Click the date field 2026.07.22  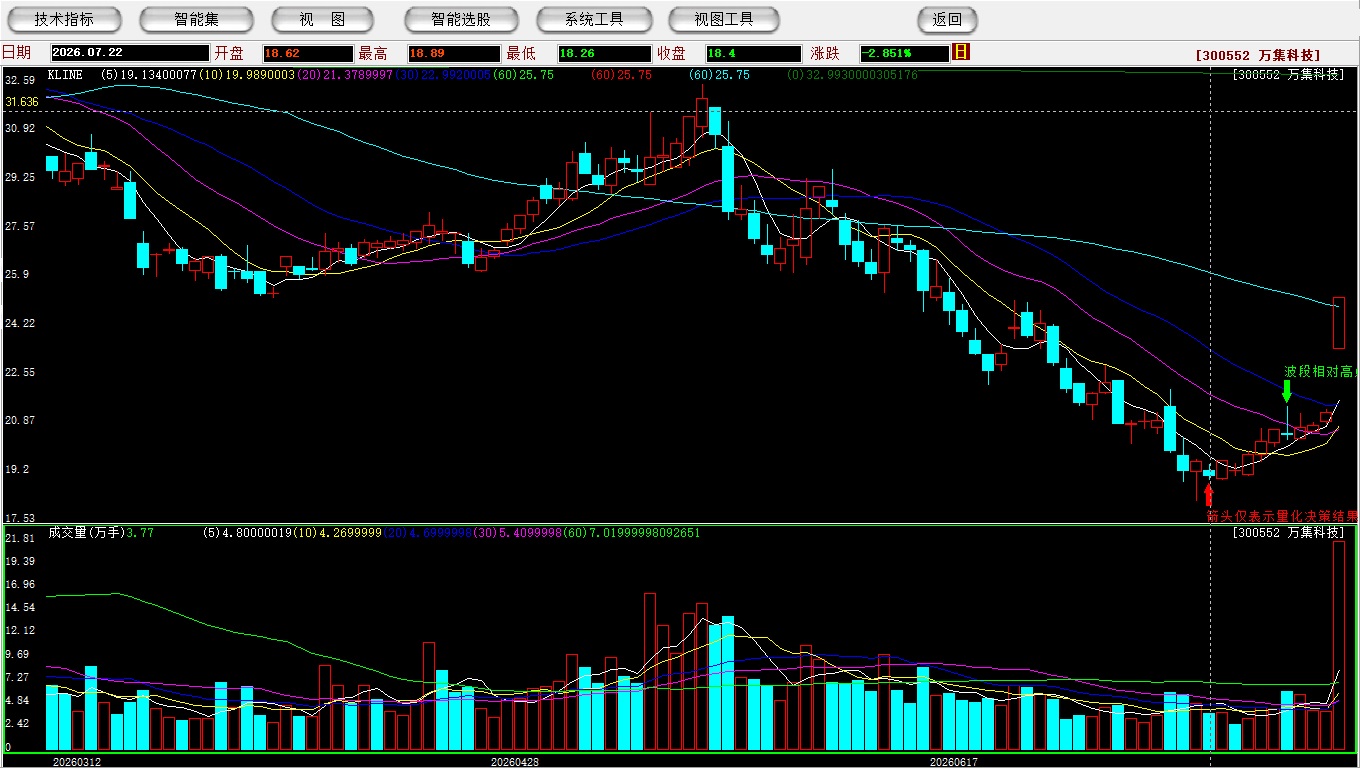click(130, 53)
